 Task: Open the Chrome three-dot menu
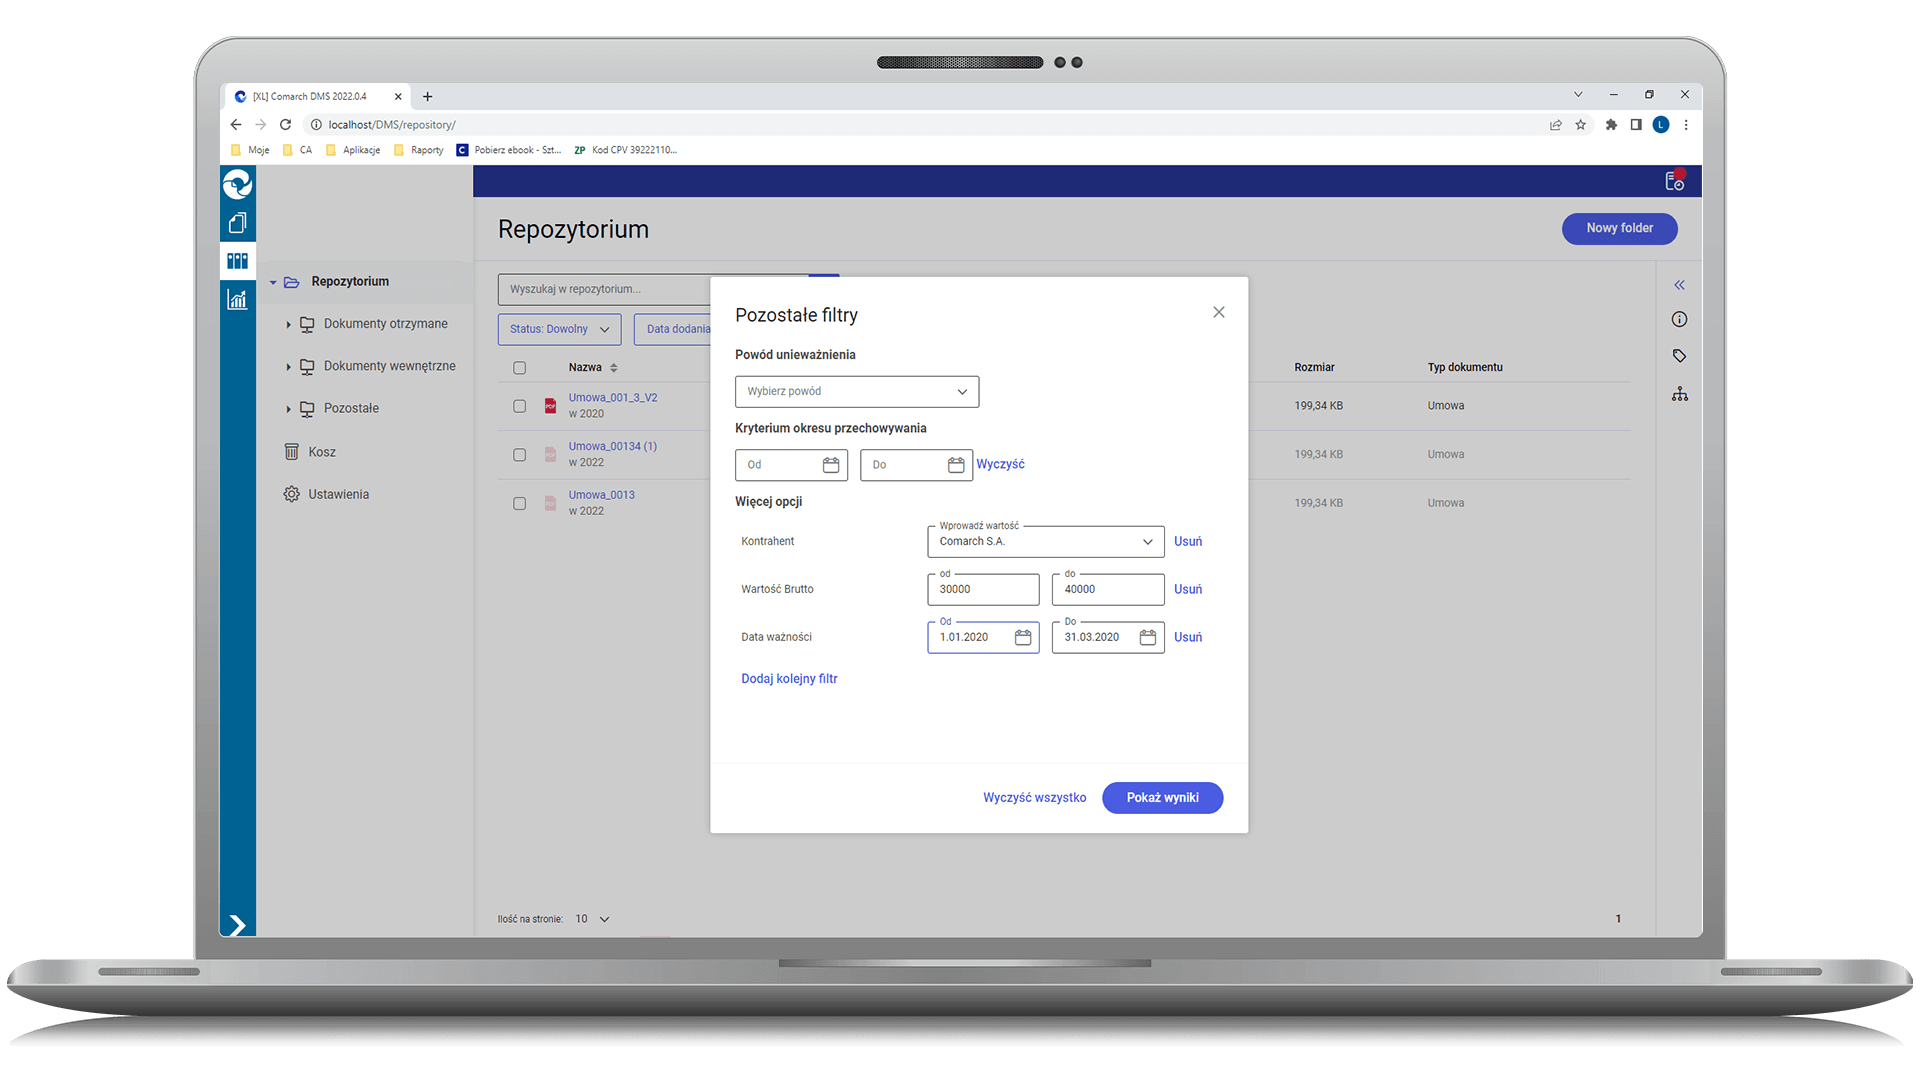pyautogui.click(x=1686, y=125)
